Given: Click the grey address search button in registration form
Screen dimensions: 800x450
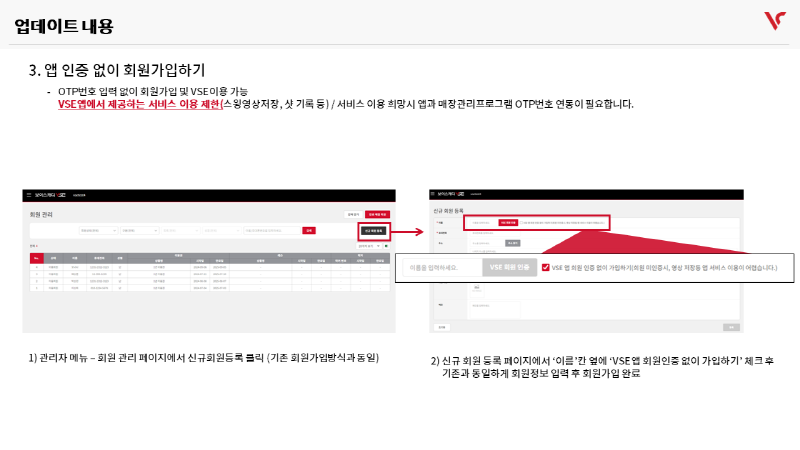Looking at the screenshot, I should pyautogui.click(x=513, y=243).
